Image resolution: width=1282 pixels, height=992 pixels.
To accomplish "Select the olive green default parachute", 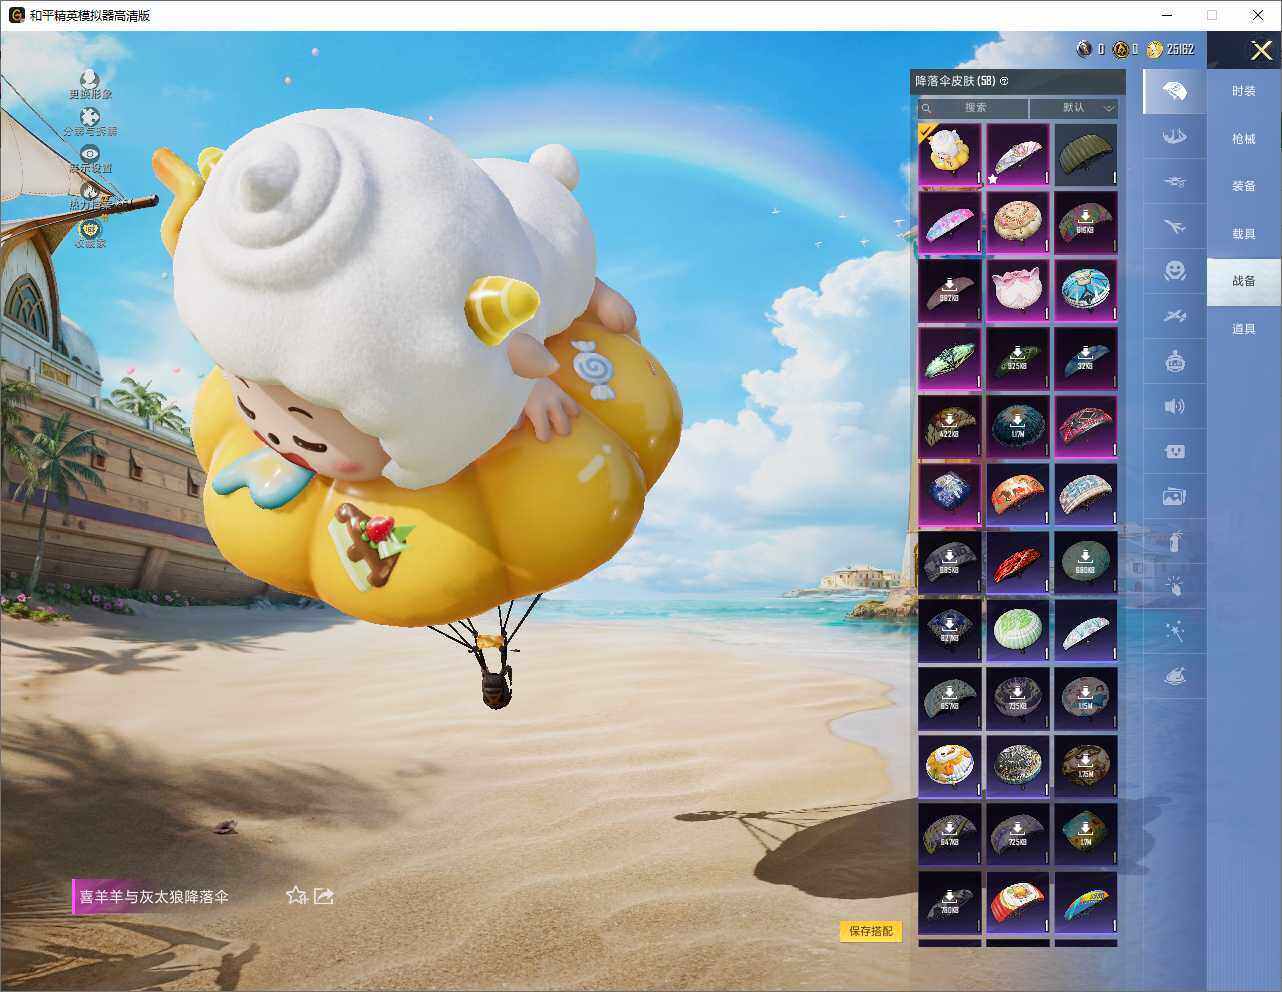I will pos(1086,155).
